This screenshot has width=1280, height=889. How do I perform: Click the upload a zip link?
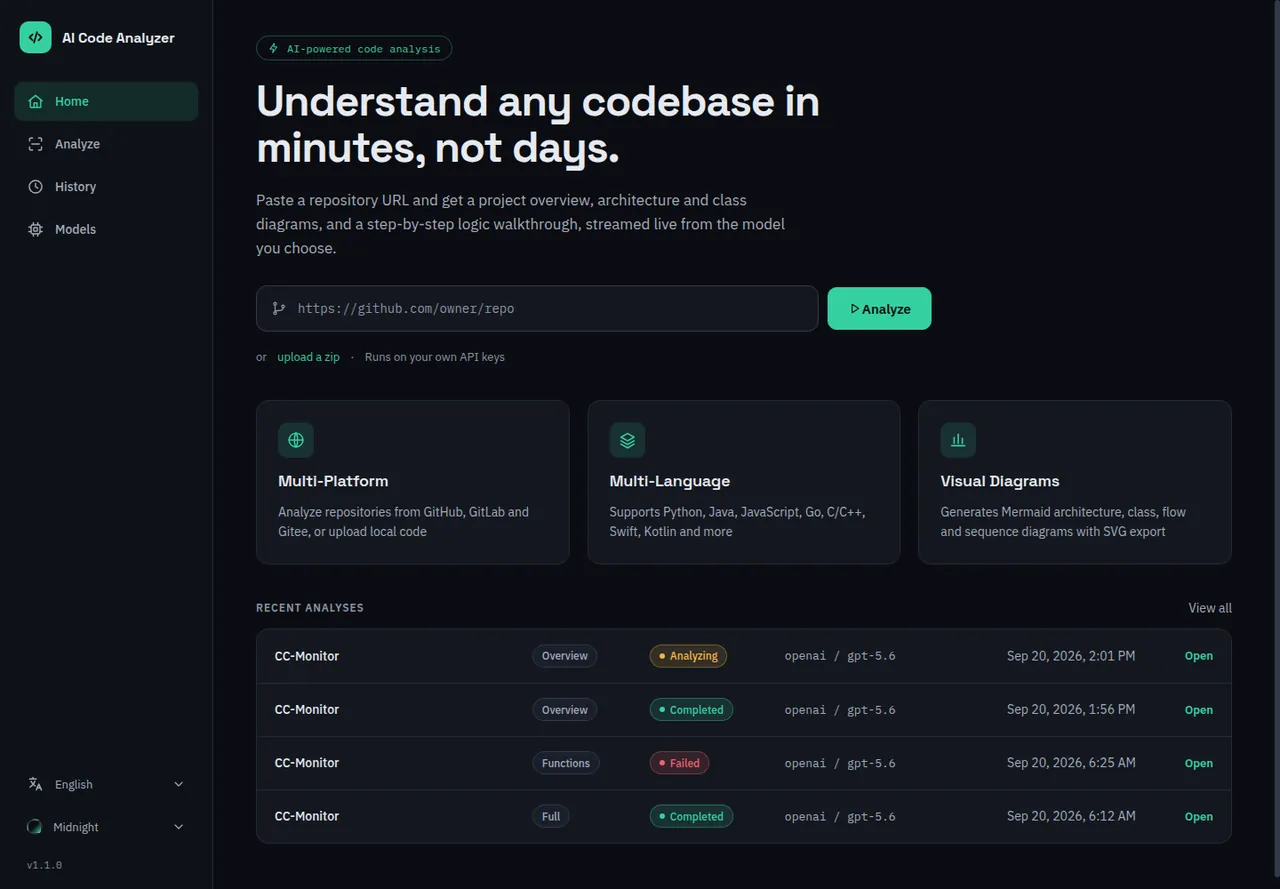(x=308, y=357)
